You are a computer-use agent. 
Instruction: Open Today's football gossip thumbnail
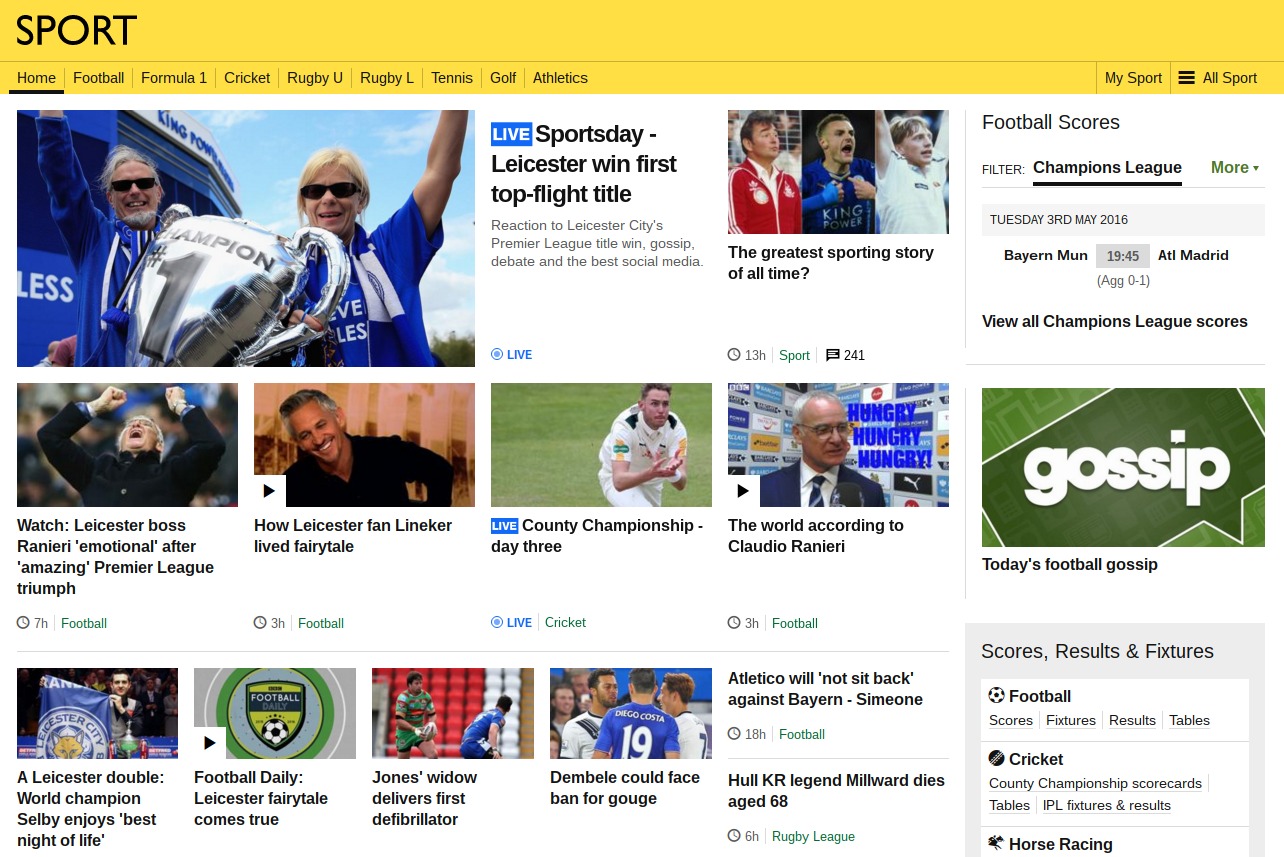click(x=1122, y=466)
